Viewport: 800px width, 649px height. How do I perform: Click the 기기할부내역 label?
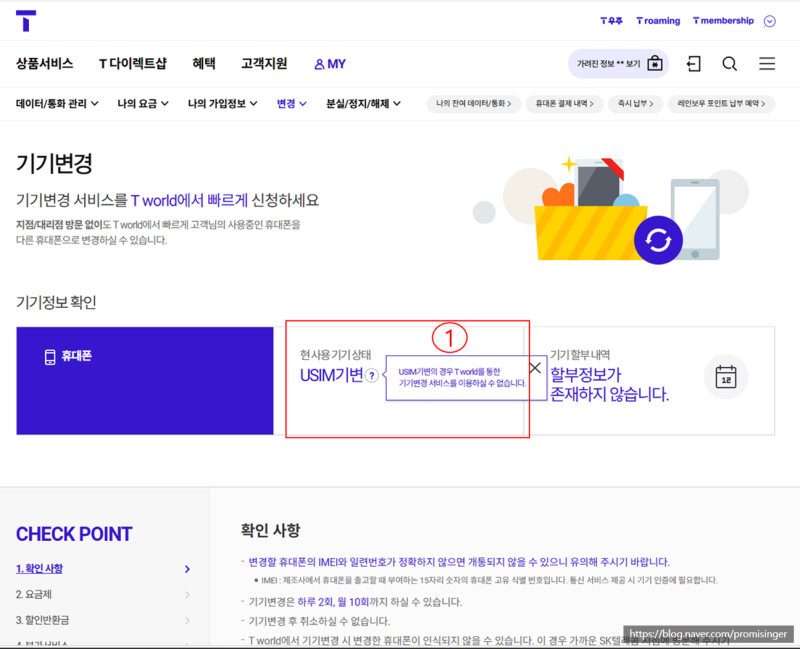coord(580,355)
